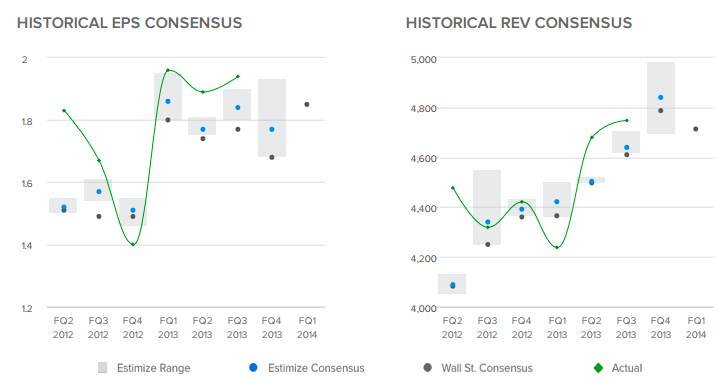Click the Estimize Range legend square icon
The image size is (719, 383).
103,368
